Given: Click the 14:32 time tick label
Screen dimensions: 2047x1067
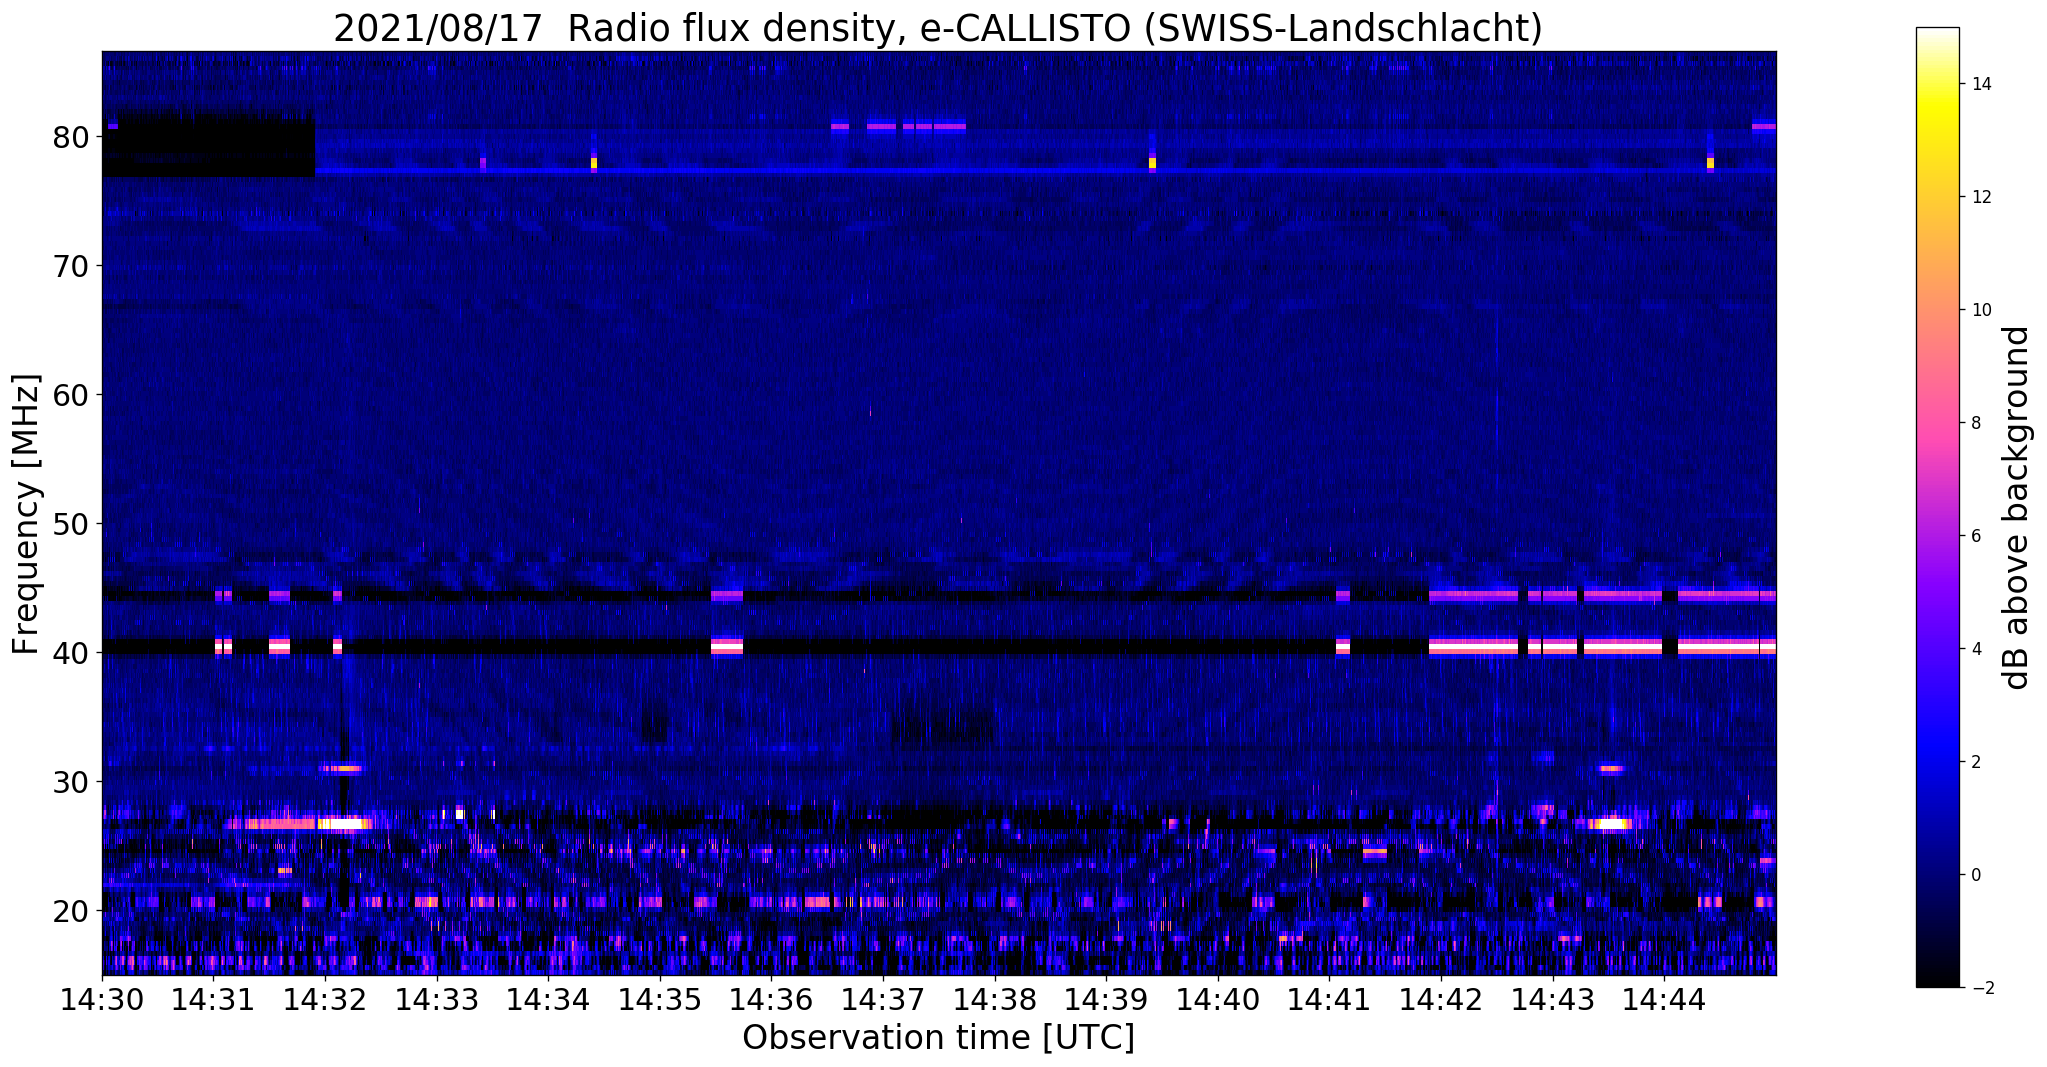Looking at the screenshot, I should coord(325,998).
